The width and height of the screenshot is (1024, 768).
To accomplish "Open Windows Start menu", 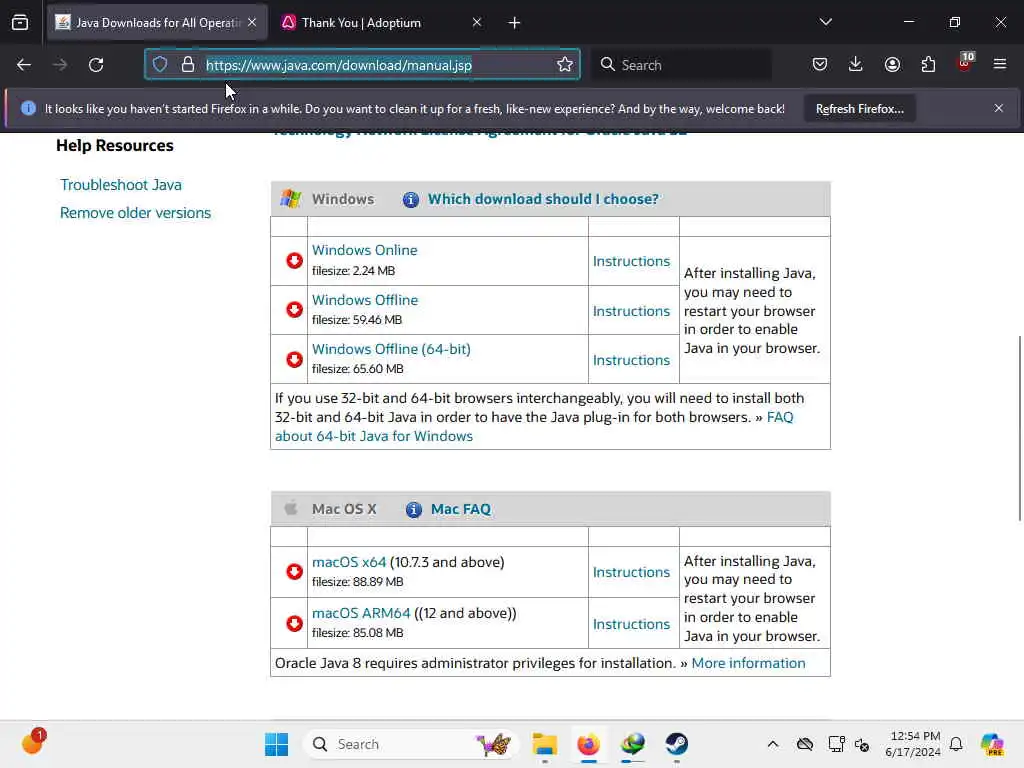I will (277, 744).
